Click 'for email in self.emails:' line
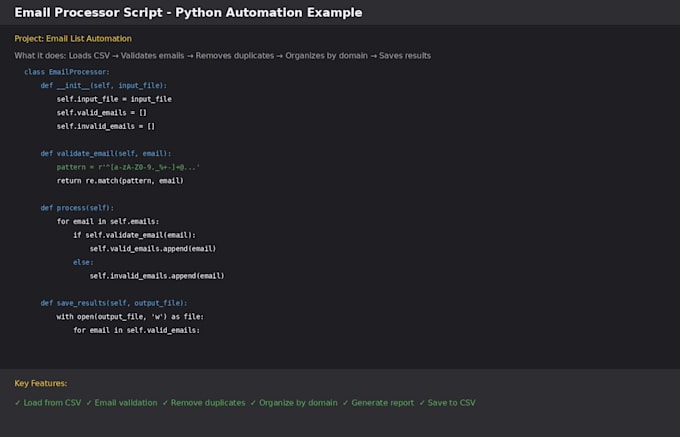This screenshot has height=437, width=680. point(108,222)
